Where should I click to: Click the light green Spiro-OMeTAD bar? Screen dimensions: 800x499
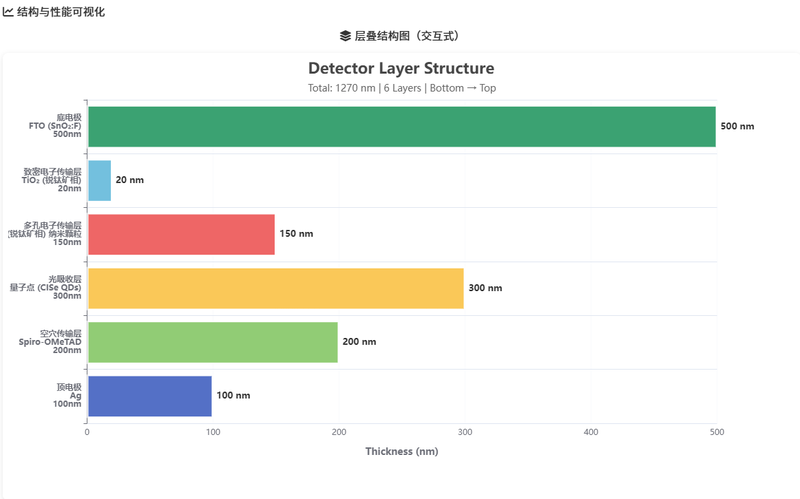[213, 342]
